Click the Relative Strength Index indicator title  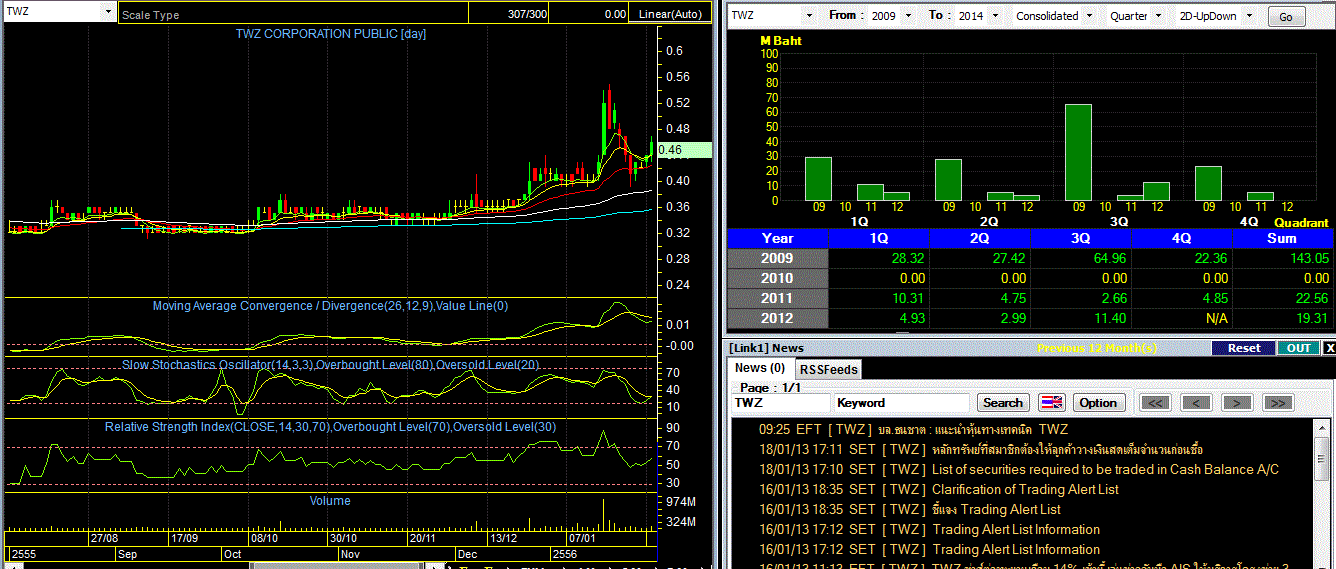coord(330,427)
